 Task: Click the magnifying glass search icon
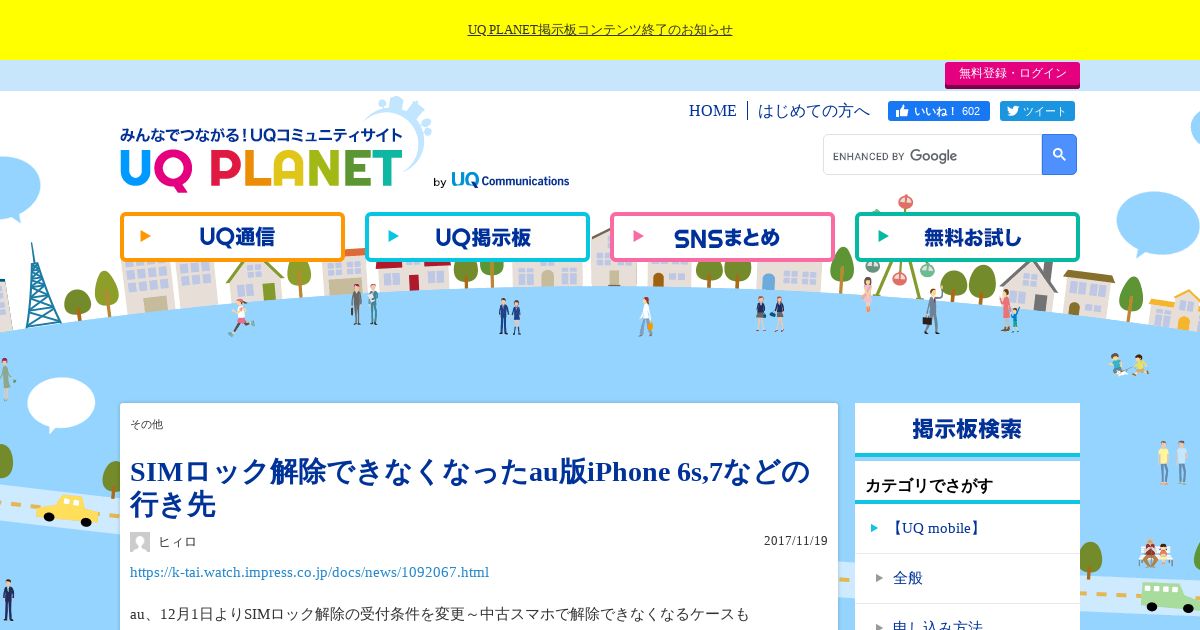click(x=1059, y=155)
